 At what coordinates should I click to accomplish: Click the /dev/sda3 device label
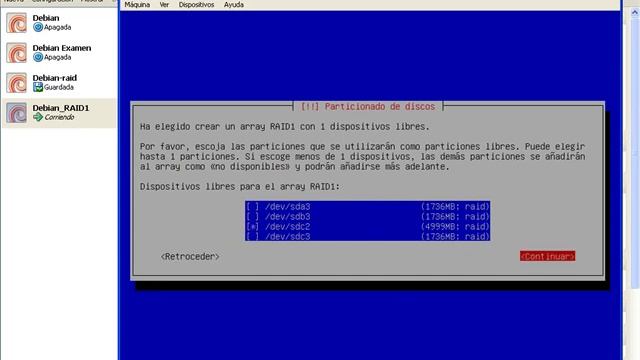tap(288, 207)
